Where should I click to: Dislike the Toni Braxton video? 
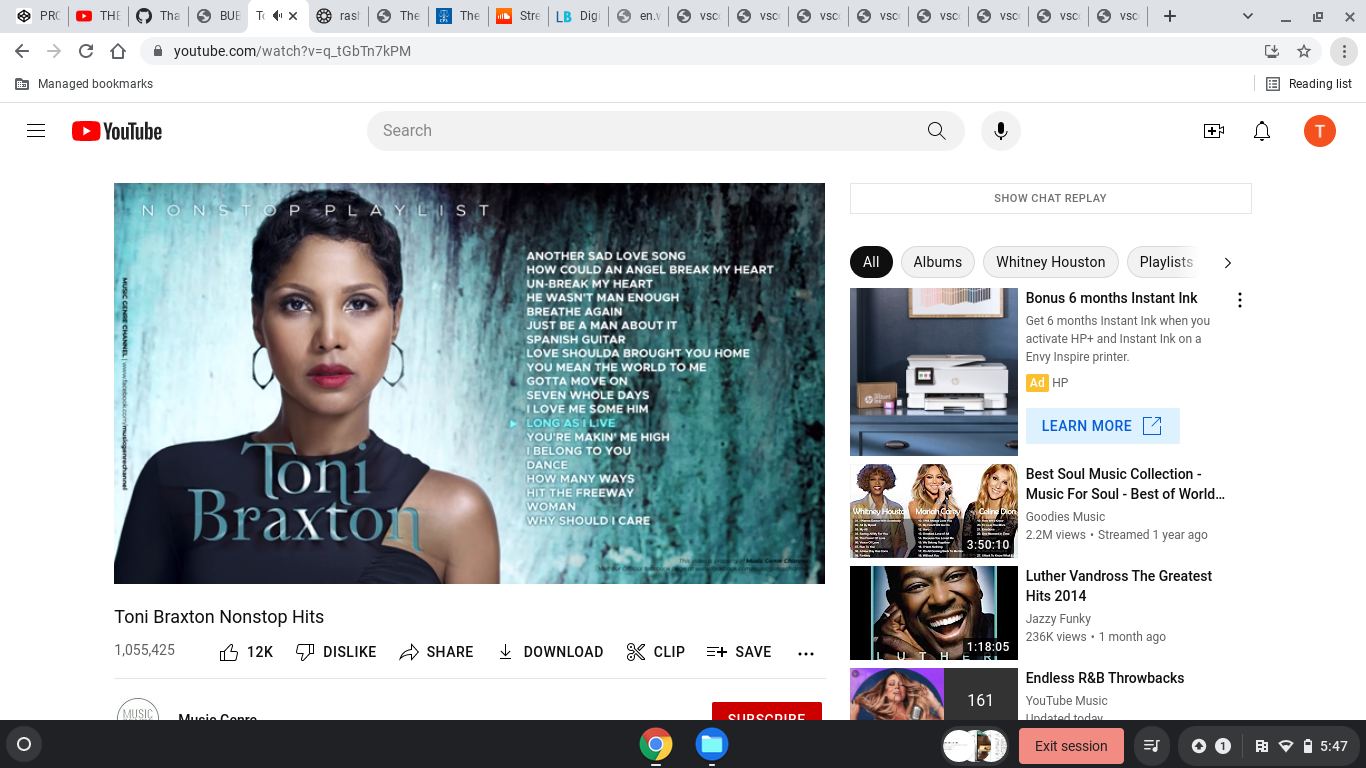pyautogui.click(x=336, y=652)
